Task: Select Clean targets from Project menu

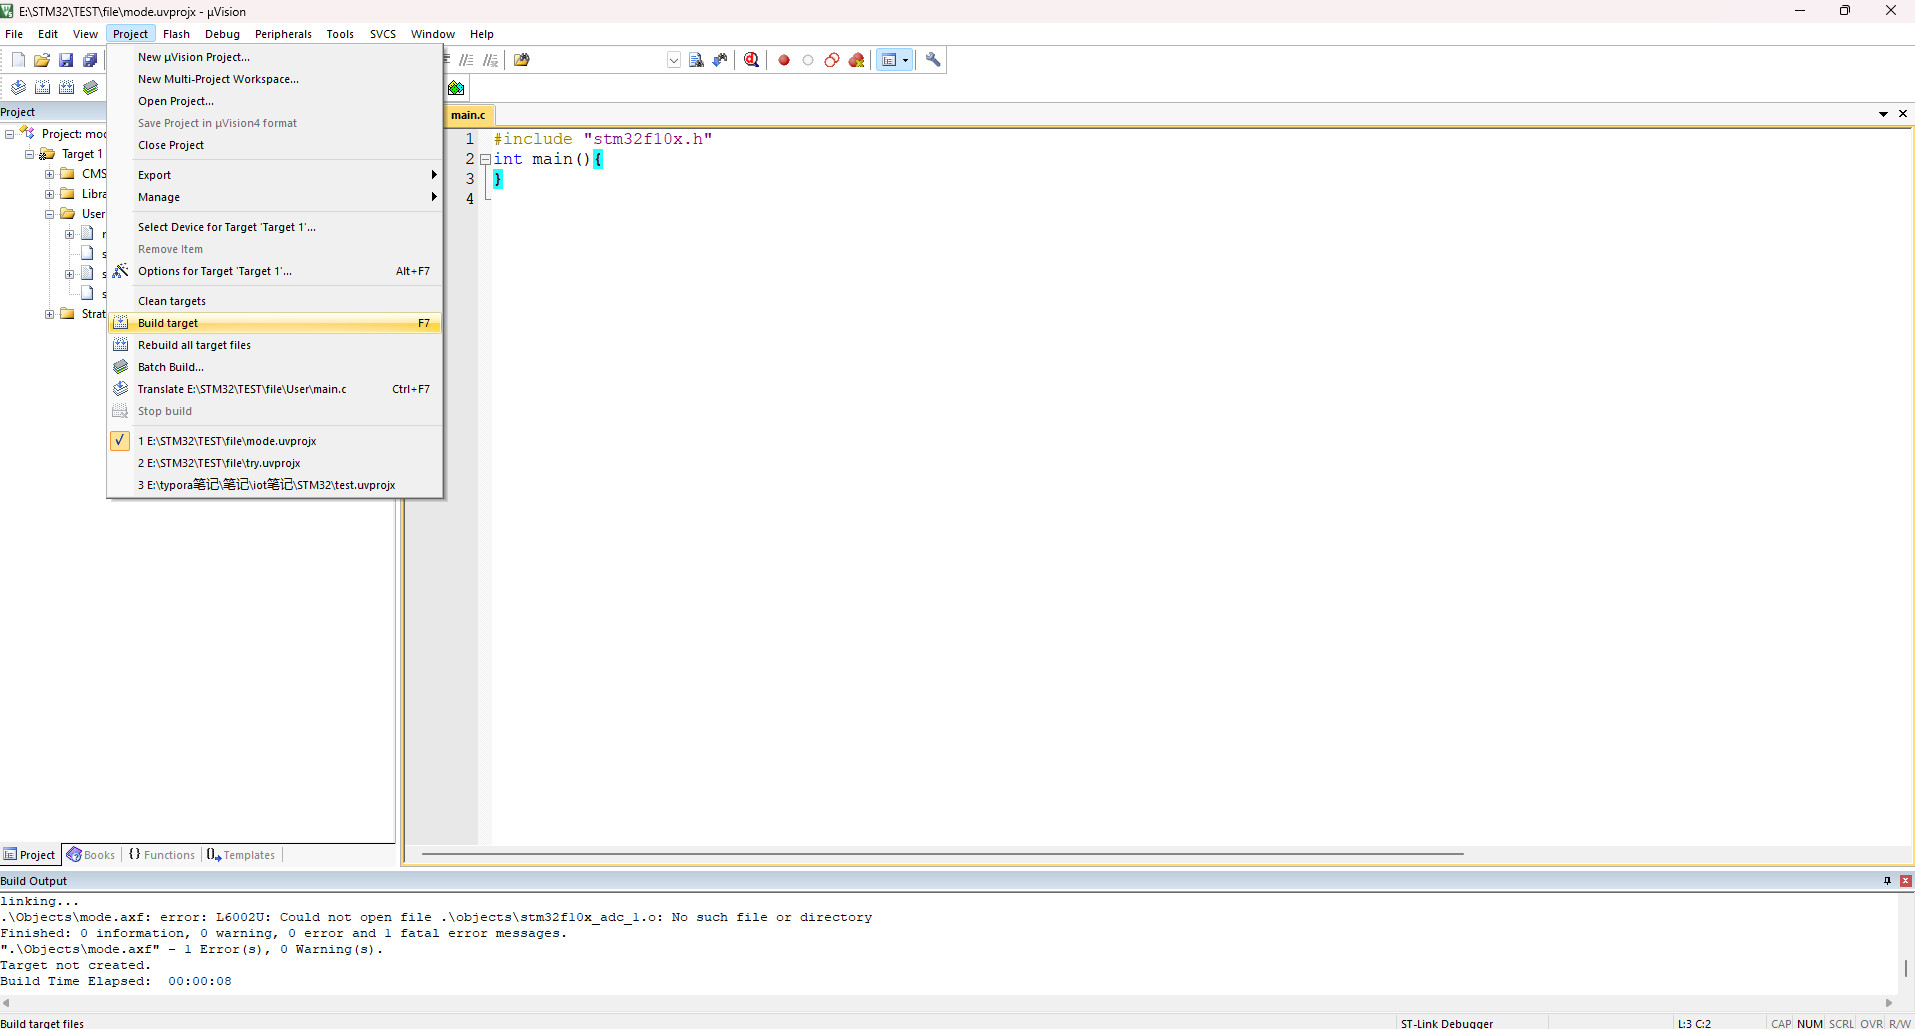Action: (172, 301)
